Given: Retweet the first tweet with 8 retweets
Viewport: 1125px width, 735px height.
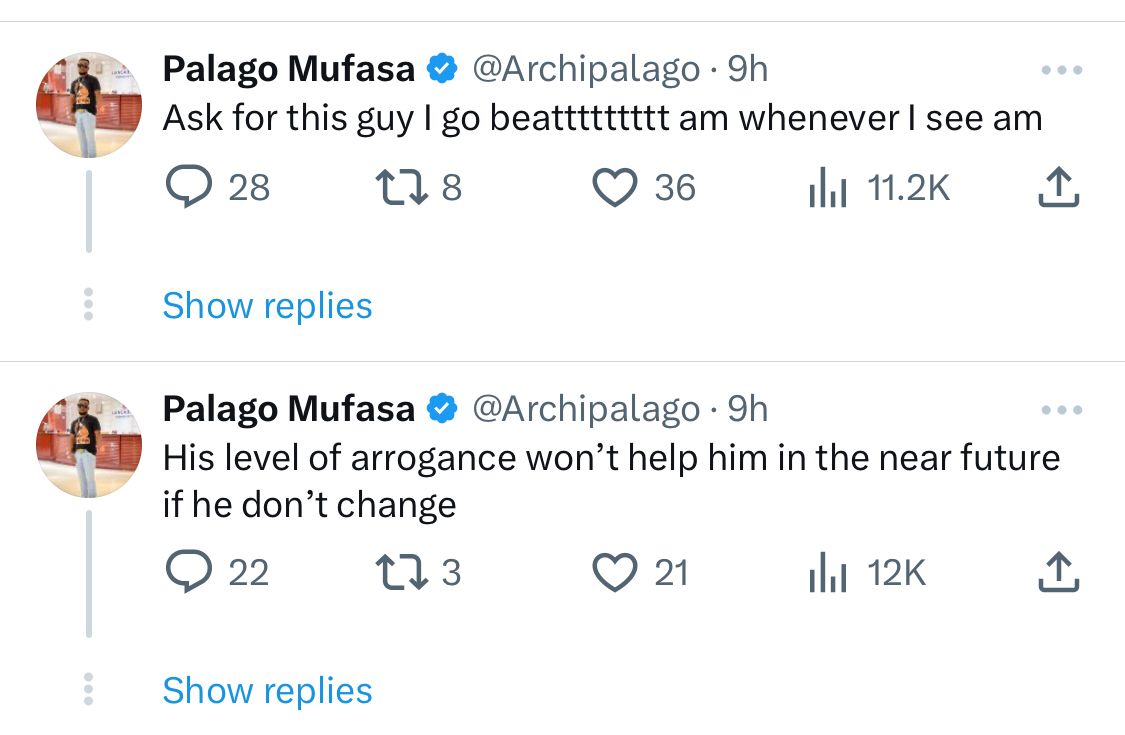Looking at the screenshot, I should coord(402,187).
